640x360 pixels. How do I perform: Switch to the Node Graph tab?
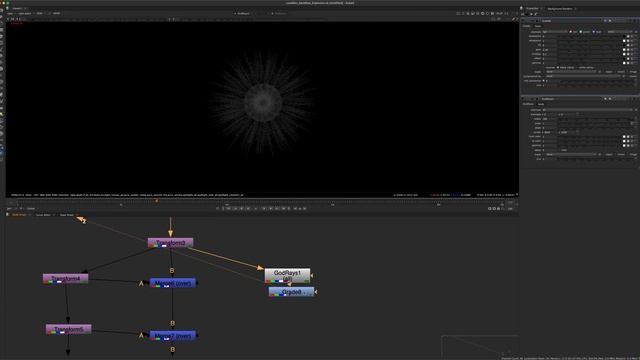19,215
